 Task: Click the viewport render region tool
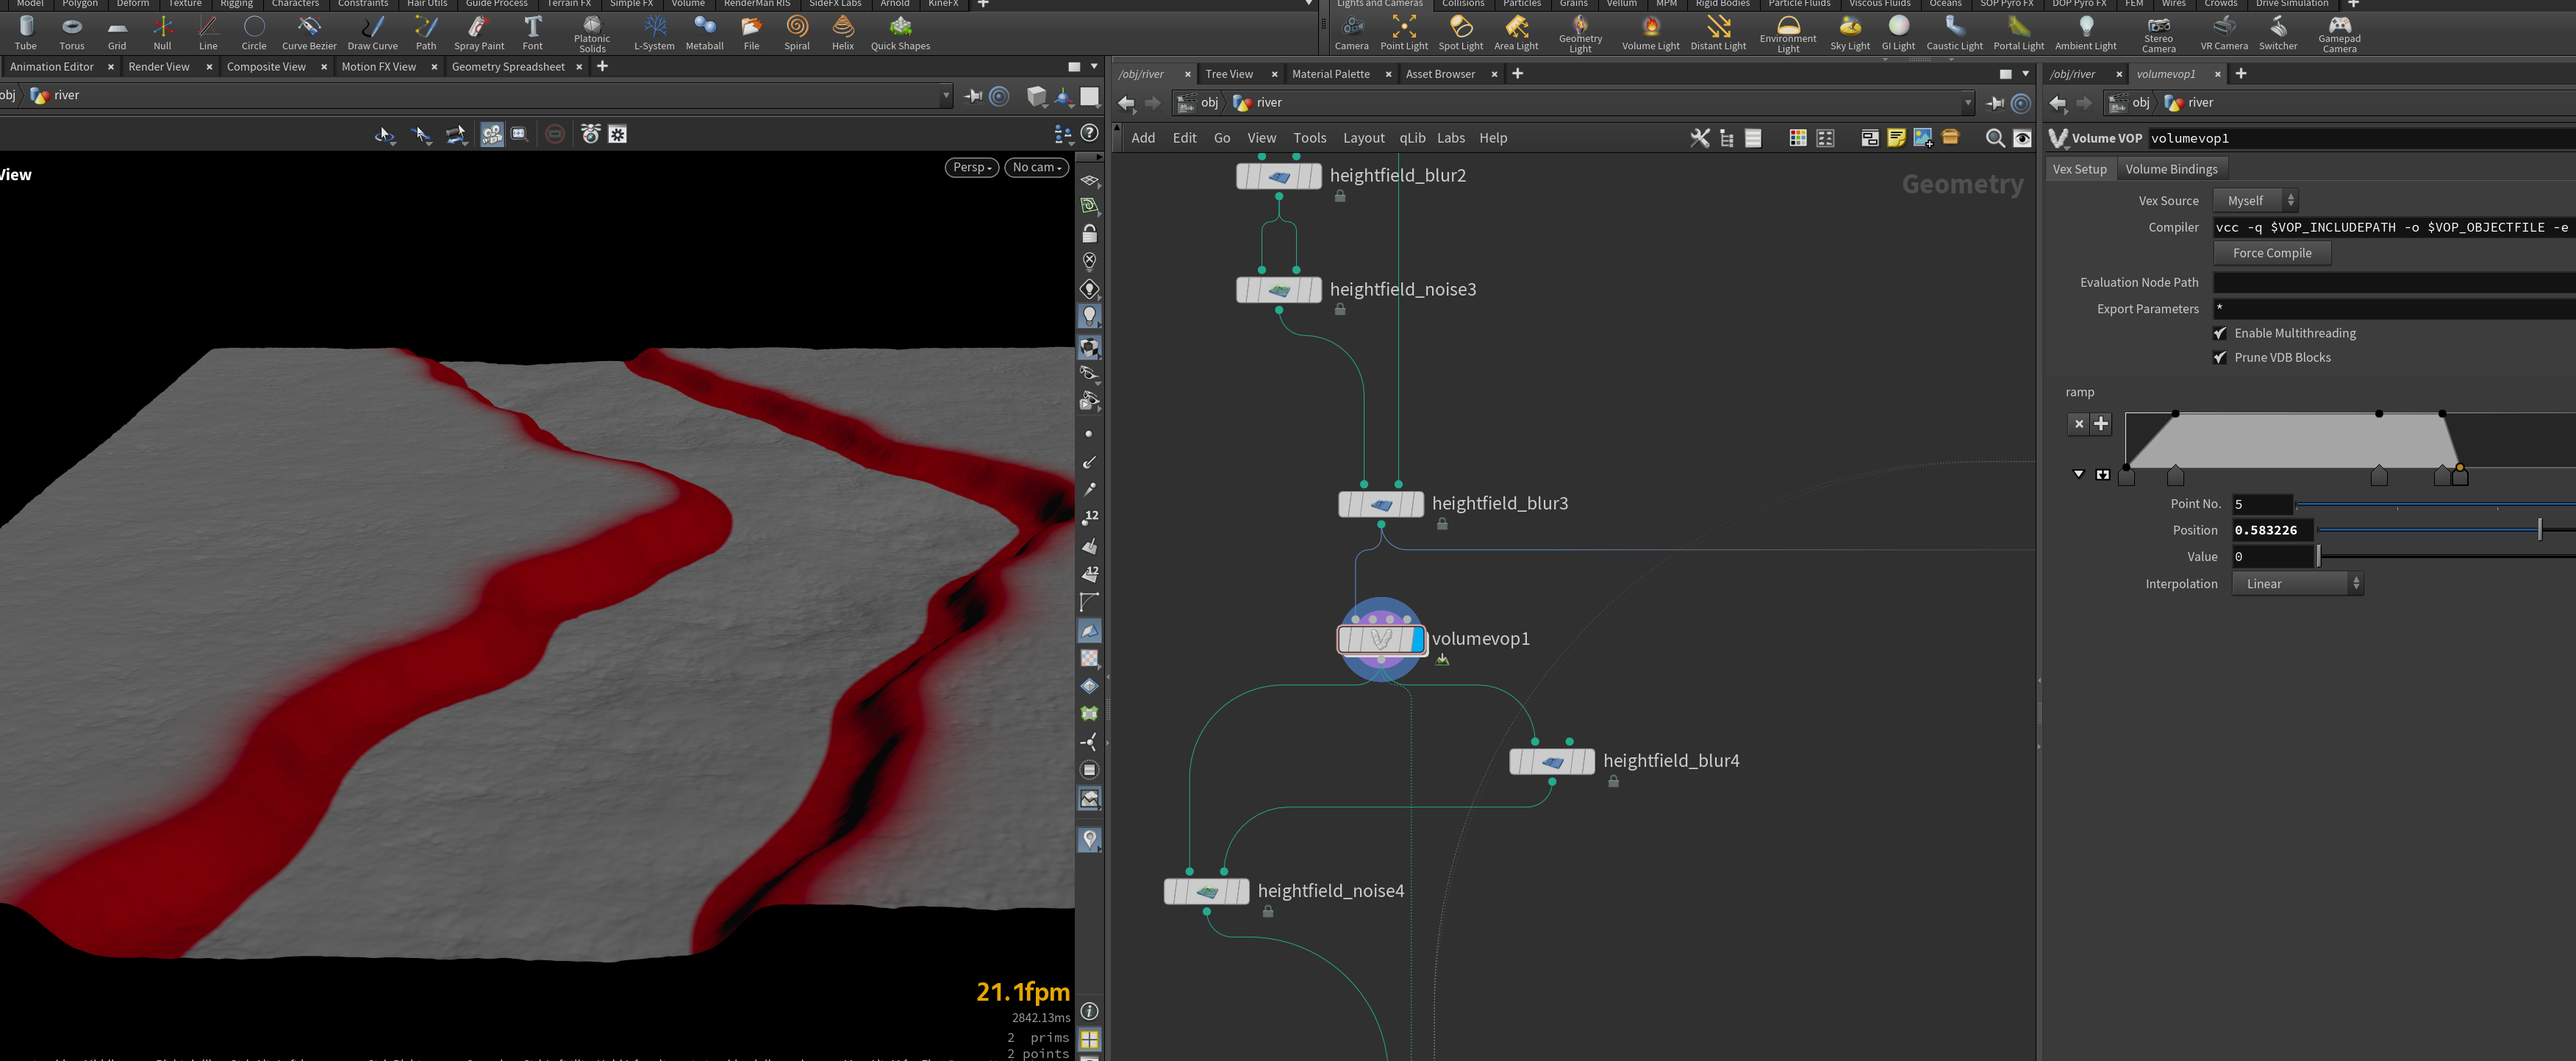pyautogui.click(x=519, y=134)
